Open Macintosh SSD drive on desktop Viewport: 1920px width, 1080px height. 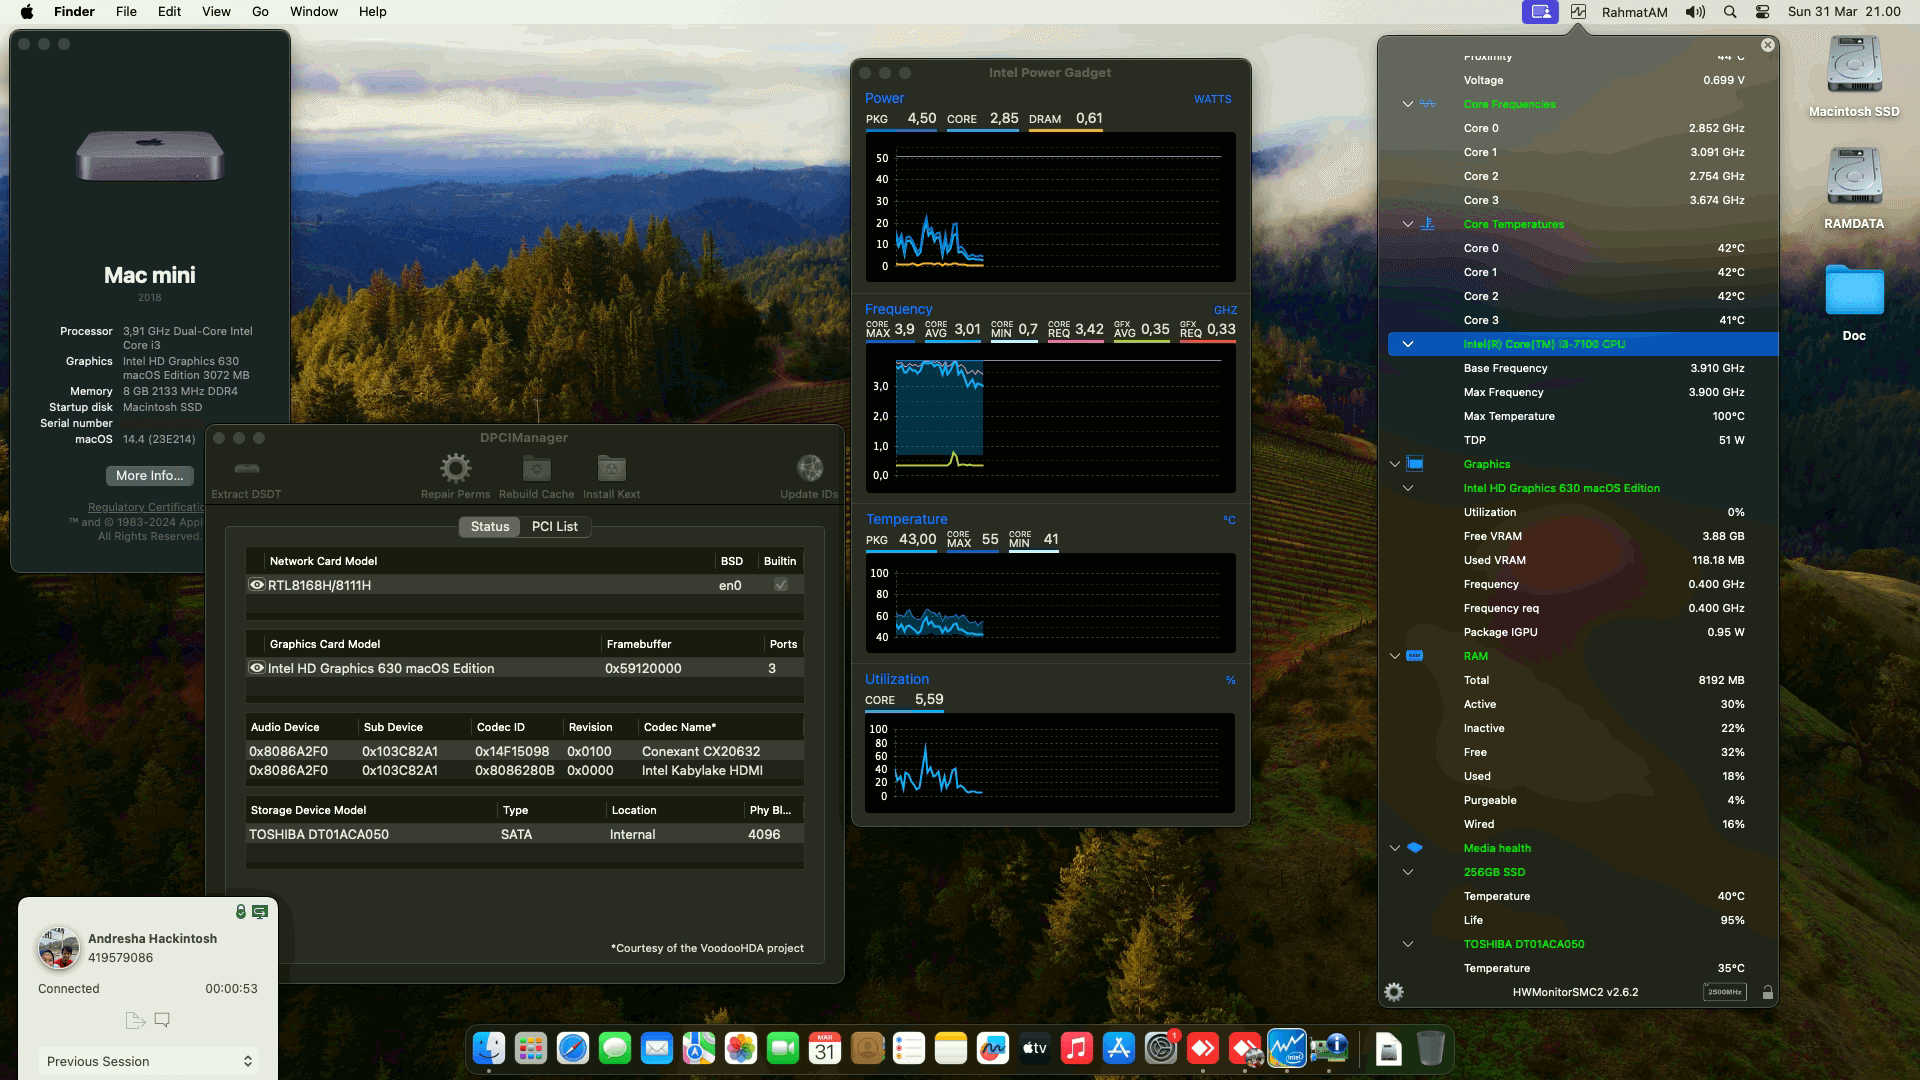[1854, 66]
